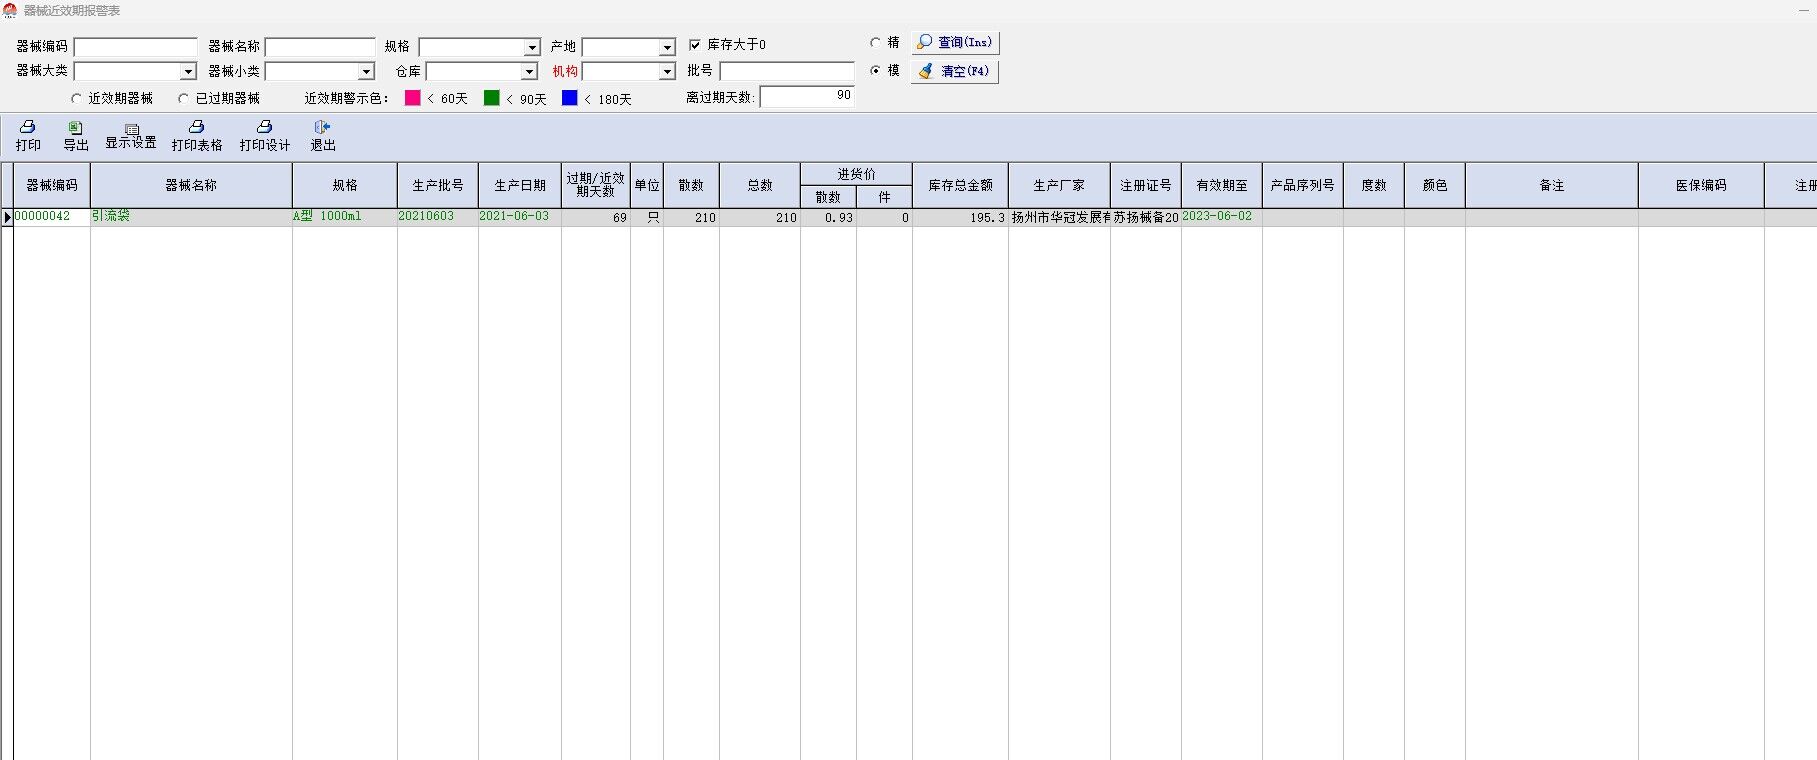Viewport: 1817px width, 760px height.
Task: Expand the 规格 dropdown list
Action: [532, 48]
